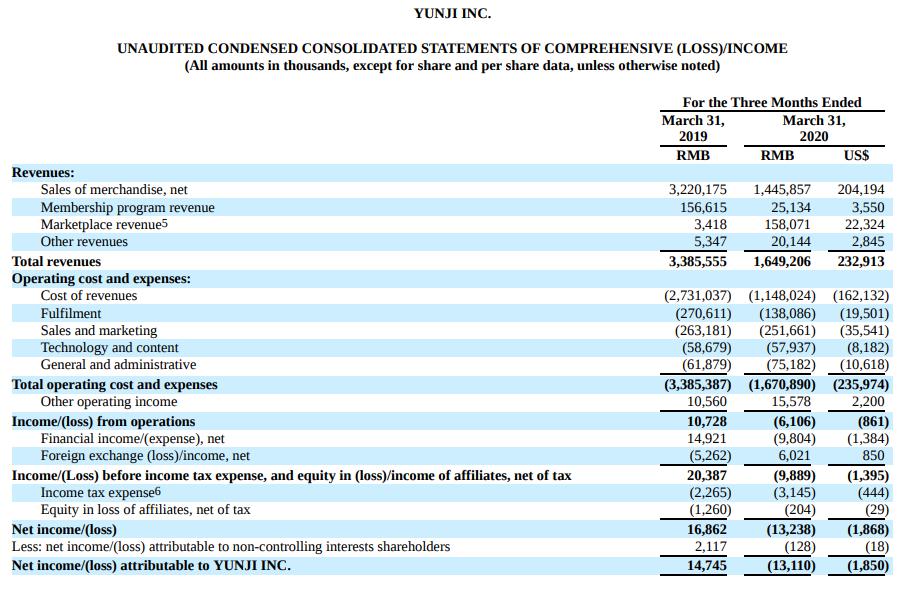Click the 2,117 non-controlling interests value
Screen dimensions: 919x590
(x=710, y=547)
